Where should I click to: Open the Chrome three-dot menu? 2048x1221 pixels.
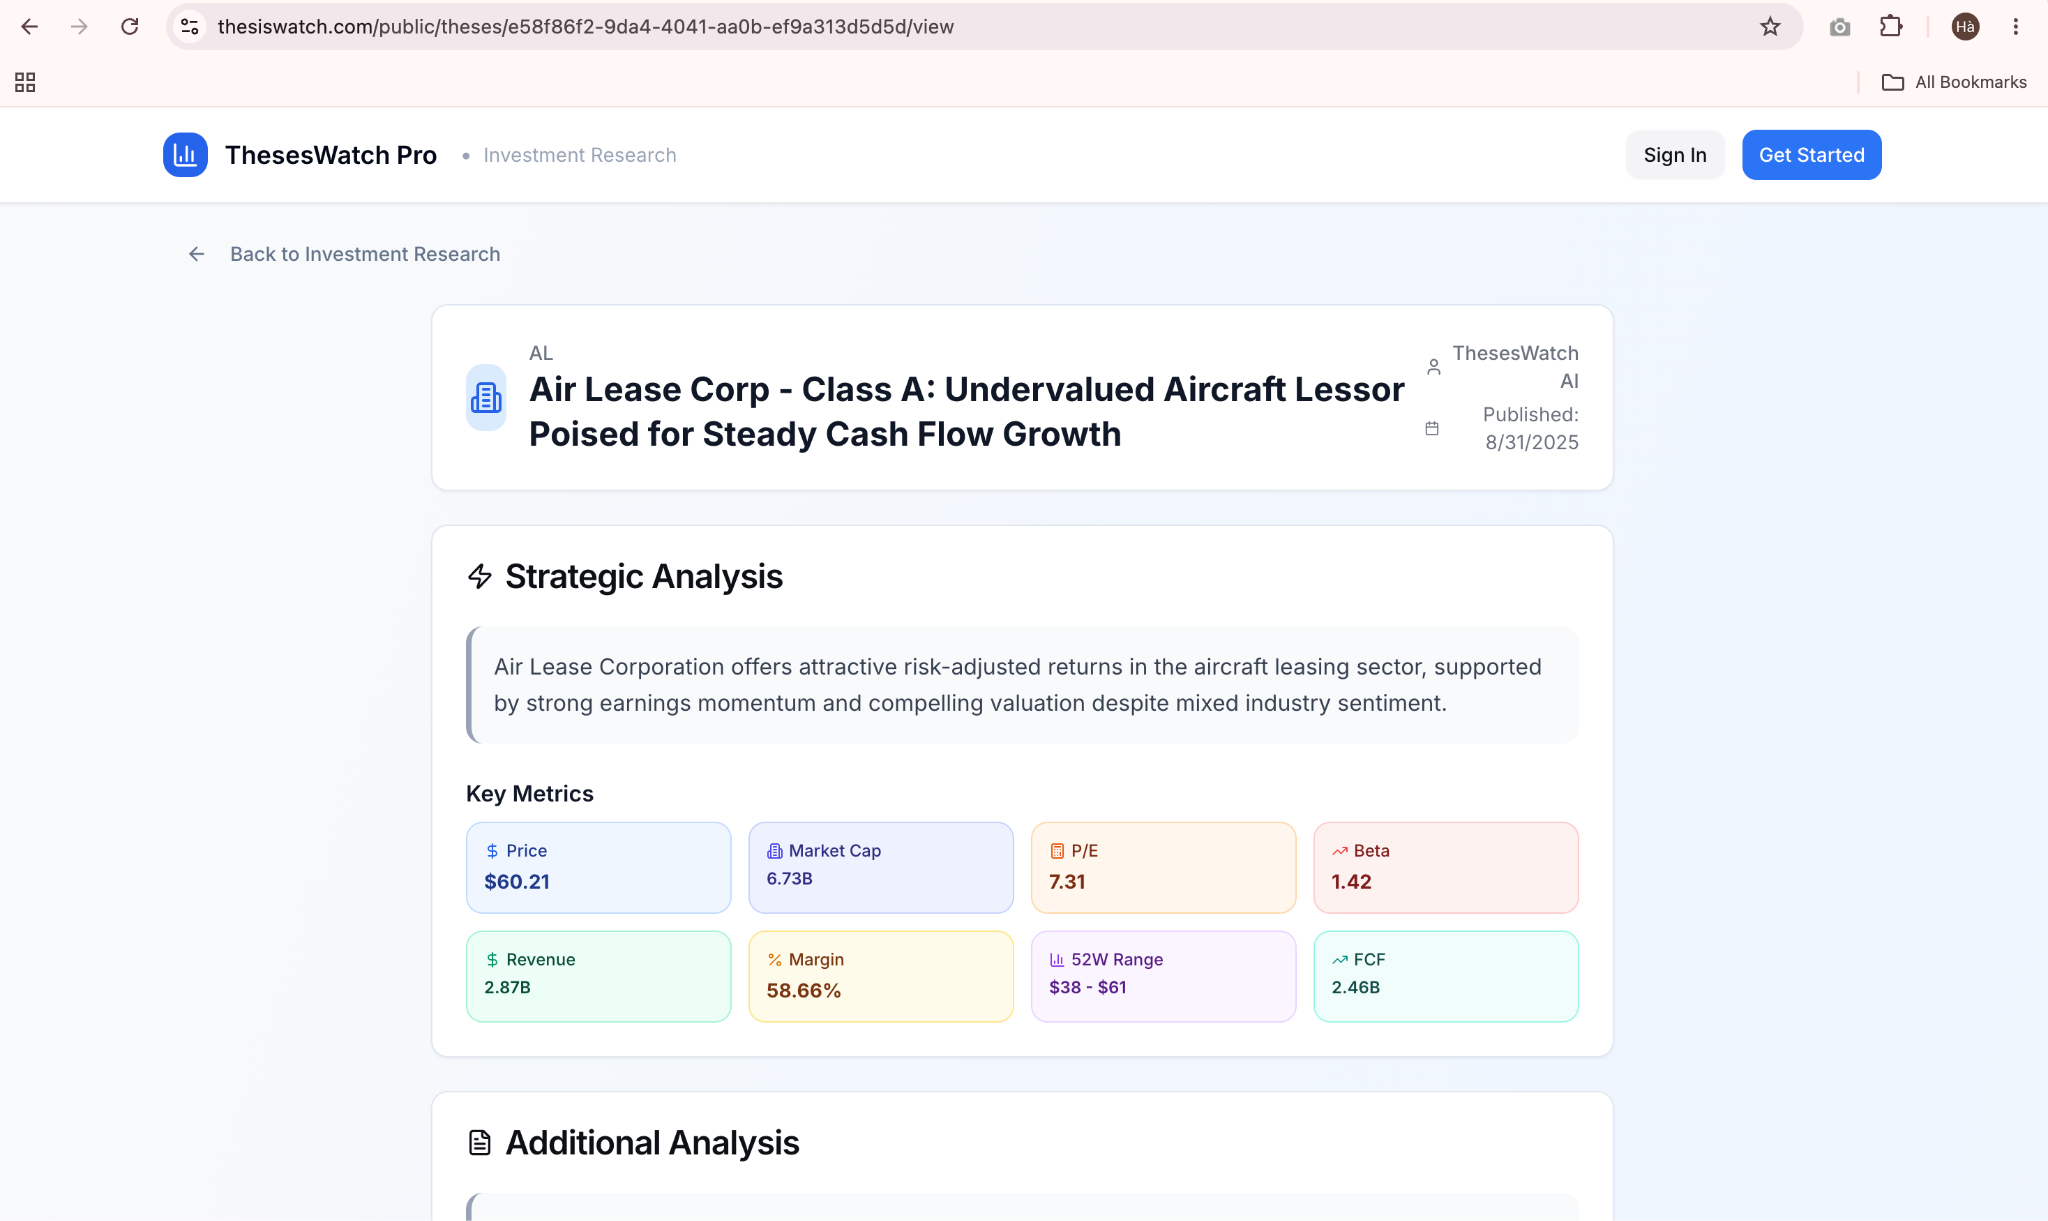2016,27
